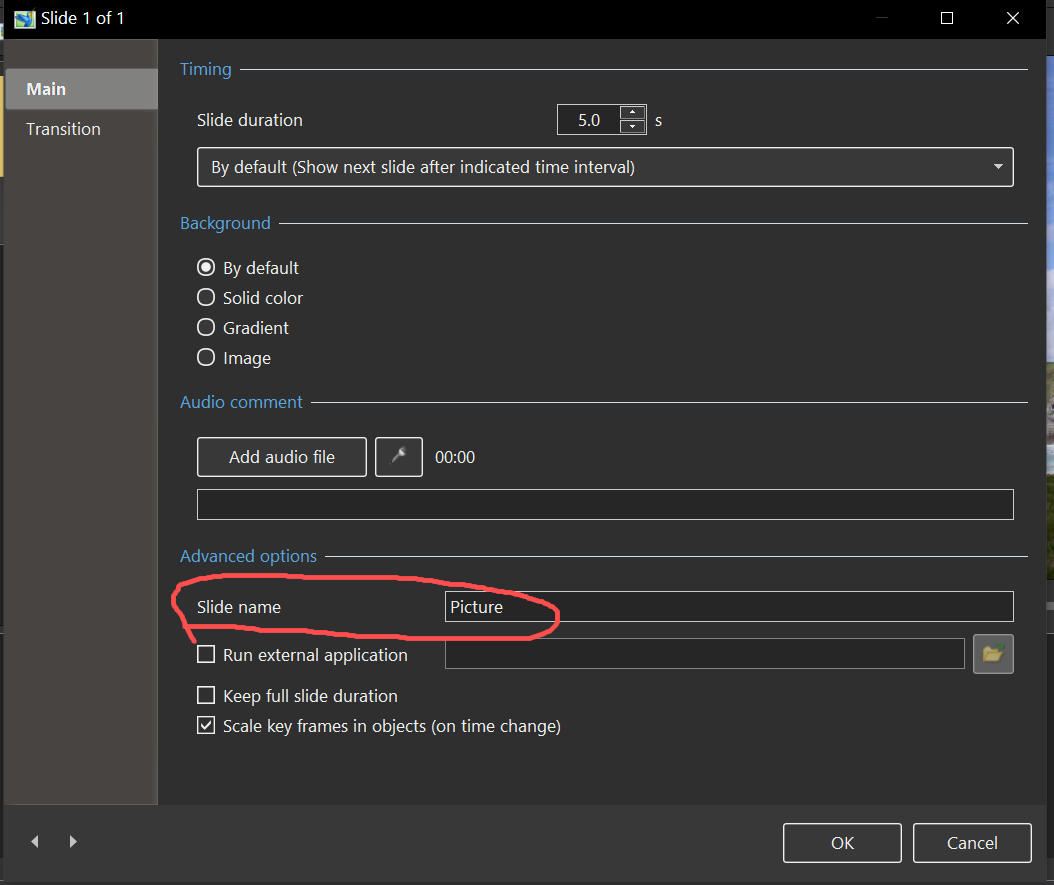Increase slide duration with up stepper arrow
The height and width of the screenshot is (885, 1054).
(x=633, y=112)
